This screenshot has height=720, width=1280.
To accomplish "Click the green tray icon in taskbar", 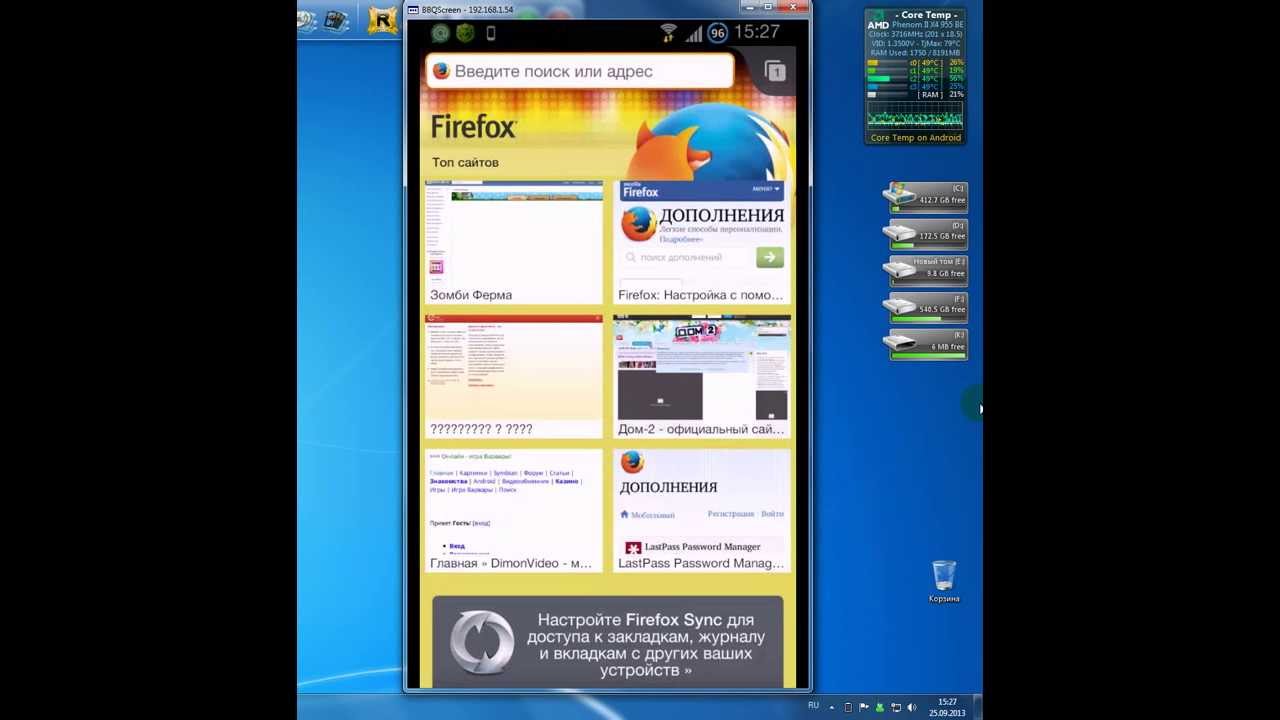I will click(x=879, y=707).
